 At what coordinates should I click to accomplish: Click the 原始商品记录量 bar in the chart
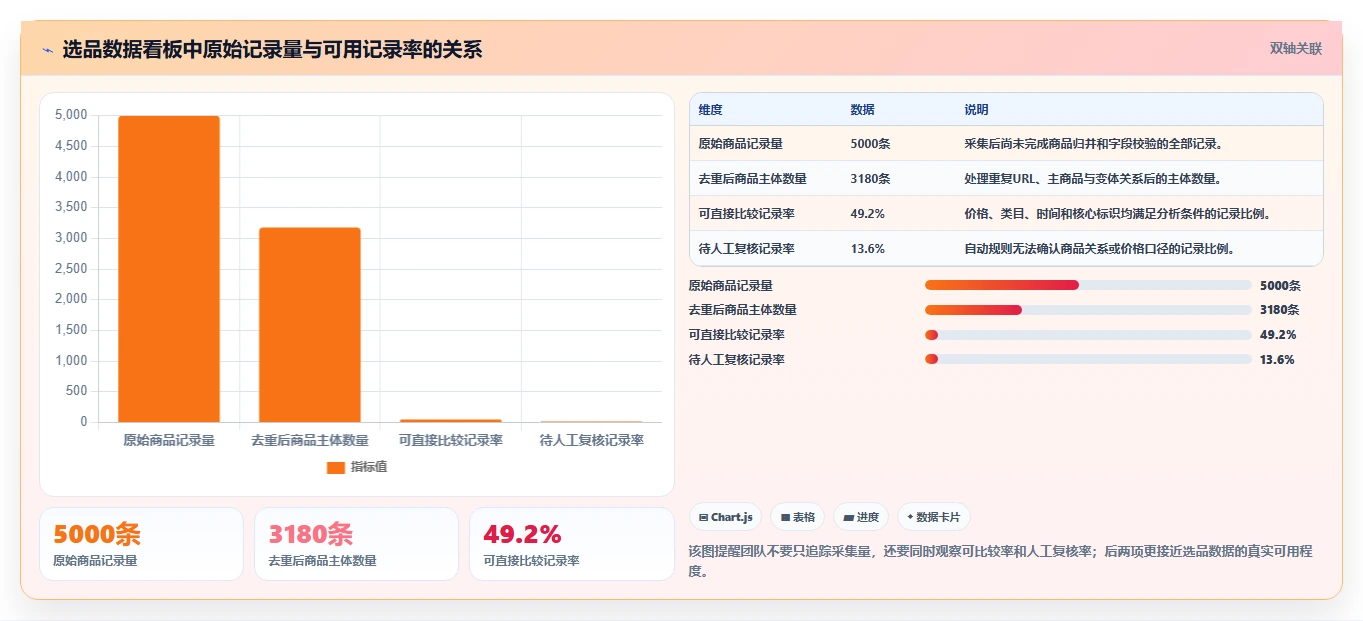(x=169, y=269)
